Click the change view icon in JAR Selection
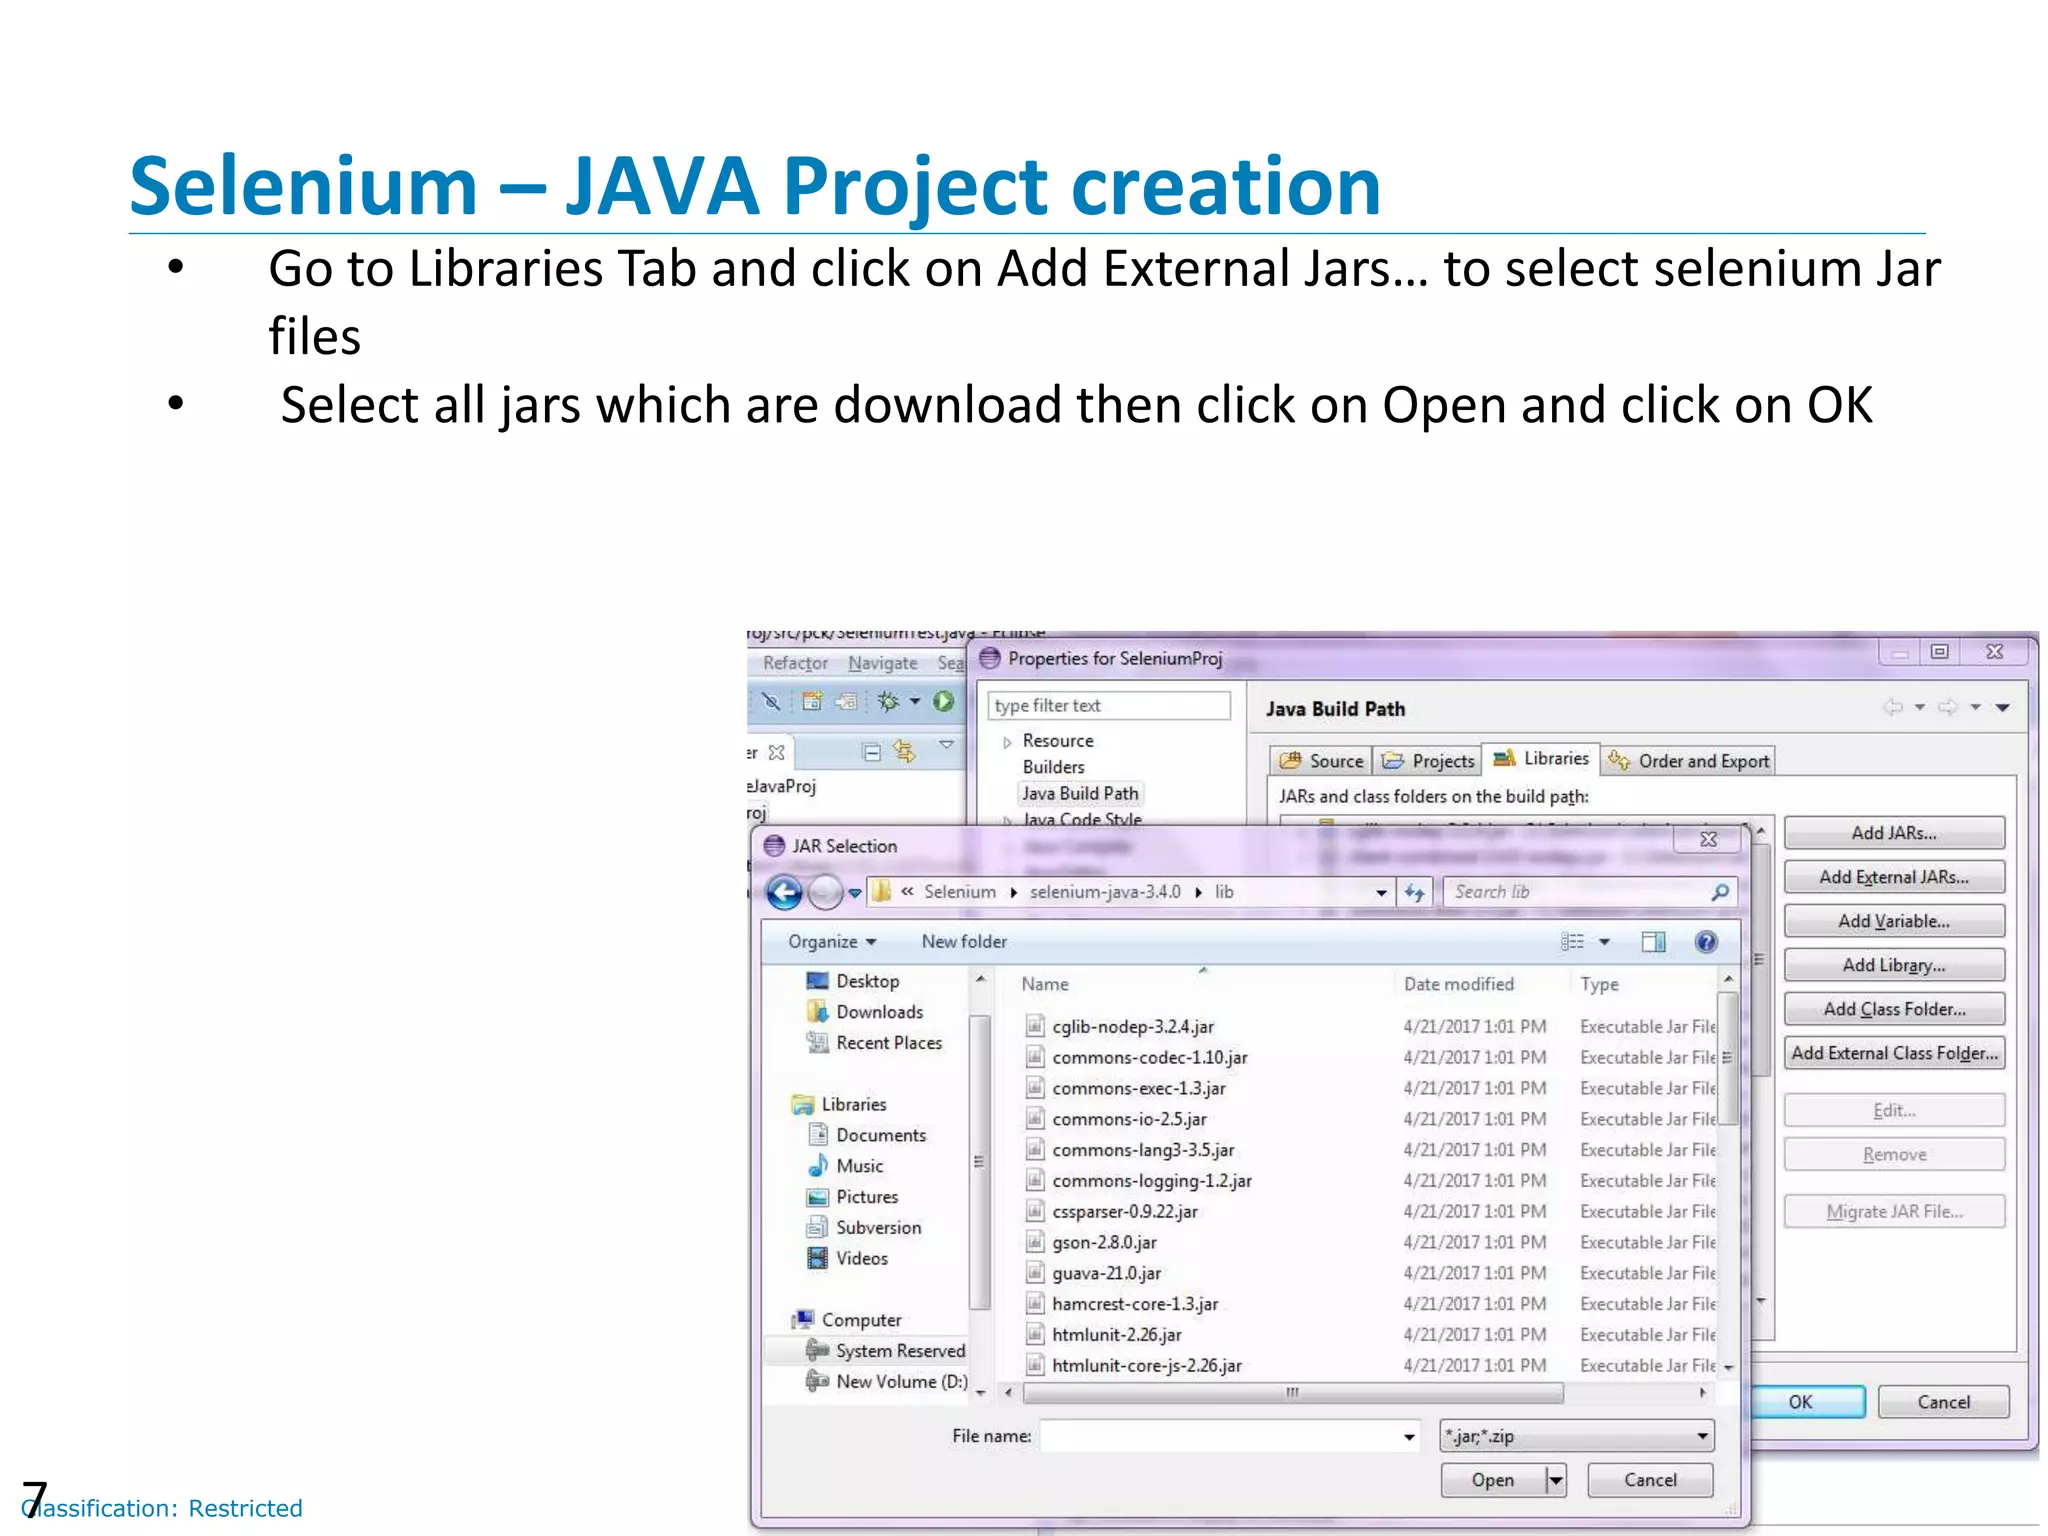The width and height of the screenshot is (2048, 1536). click(1573, 942)
